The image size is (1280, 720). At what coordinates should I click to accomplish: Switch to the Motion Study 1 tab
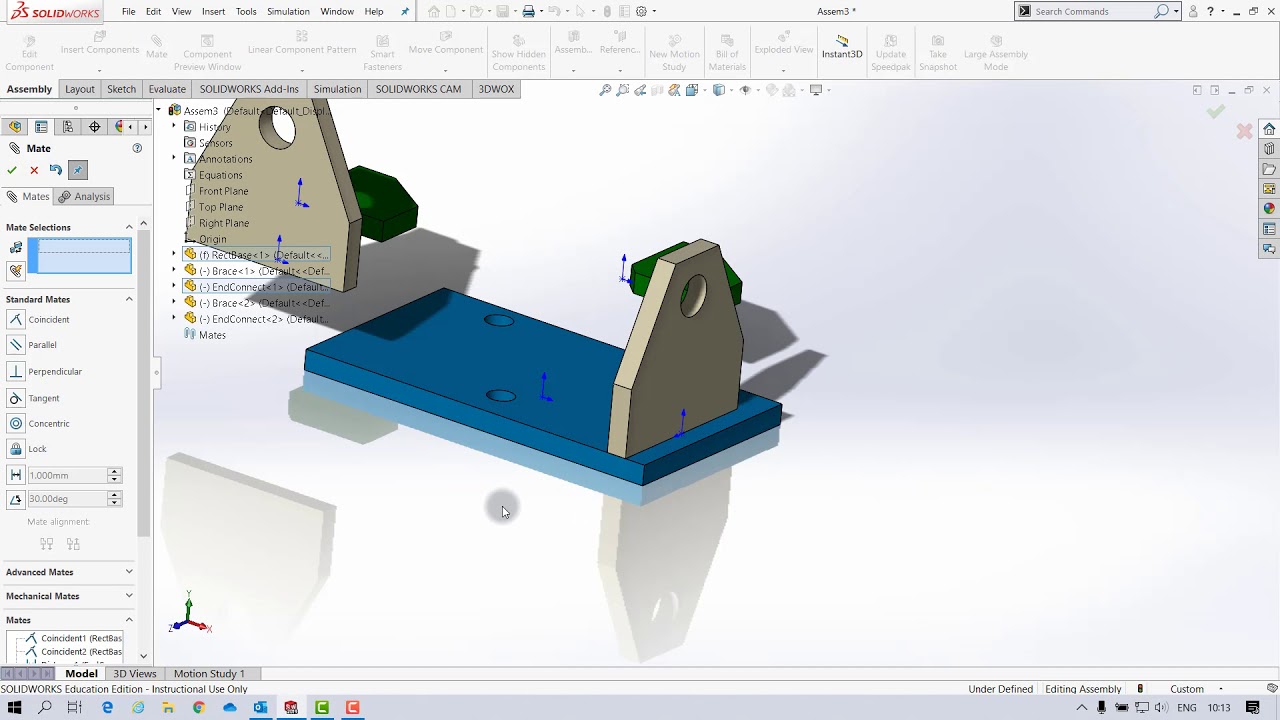pos(209,674)
